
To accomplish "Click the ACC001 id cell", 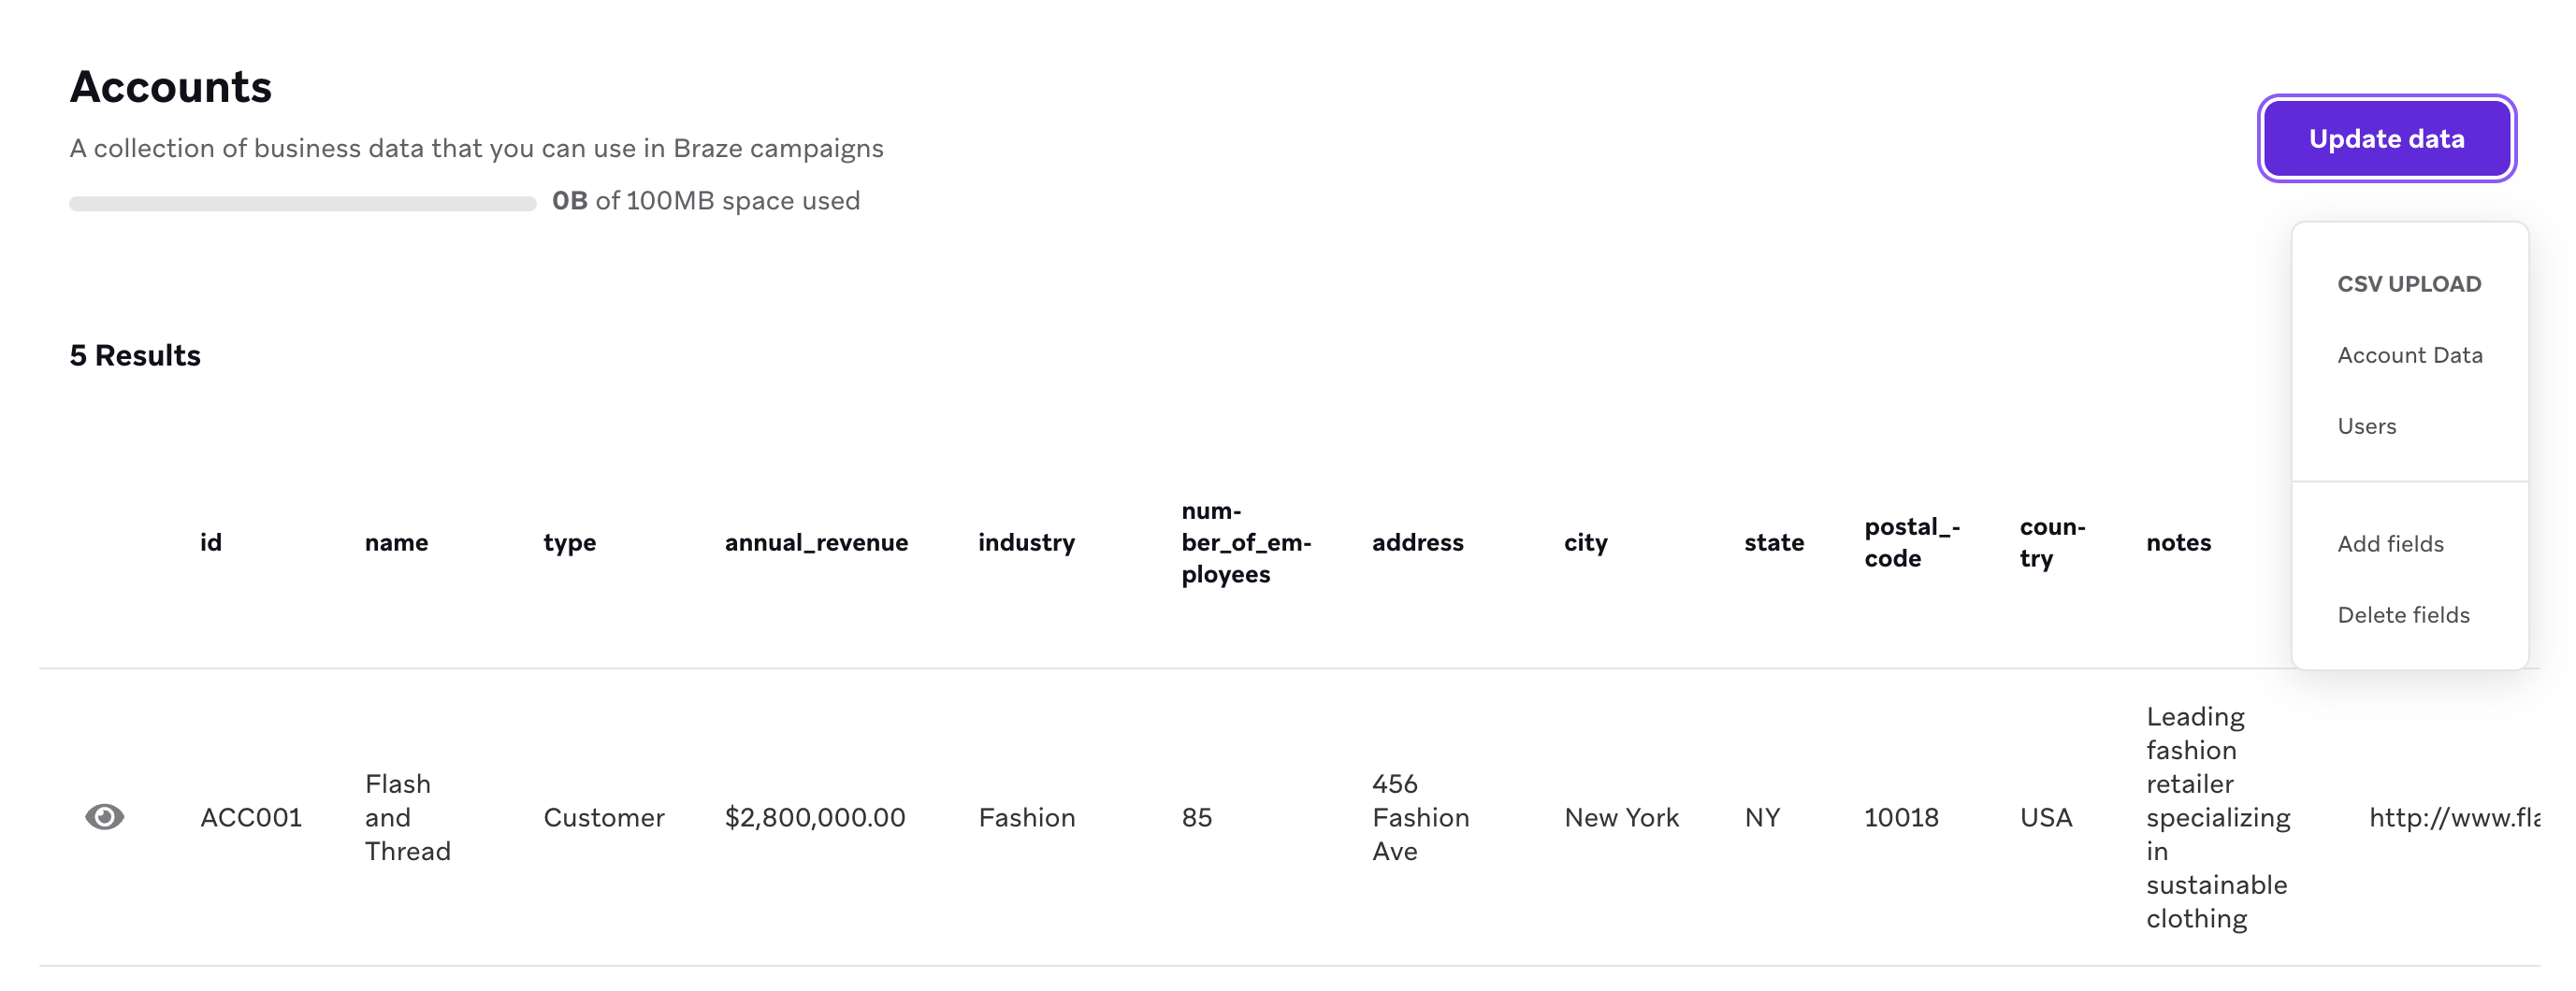I will (251, 817).
